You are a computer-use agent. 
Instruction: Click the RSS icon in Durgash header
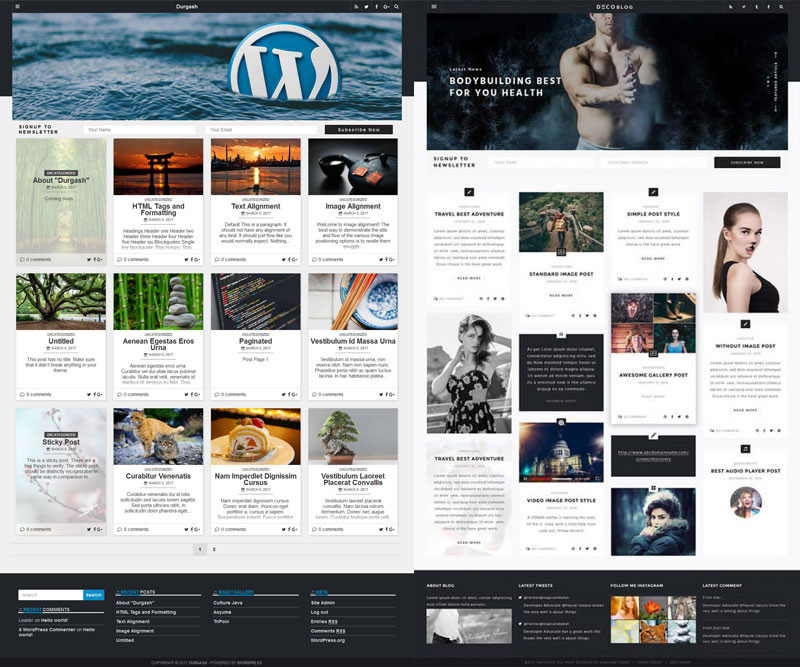pyautogui.click(x=356, y=7)
